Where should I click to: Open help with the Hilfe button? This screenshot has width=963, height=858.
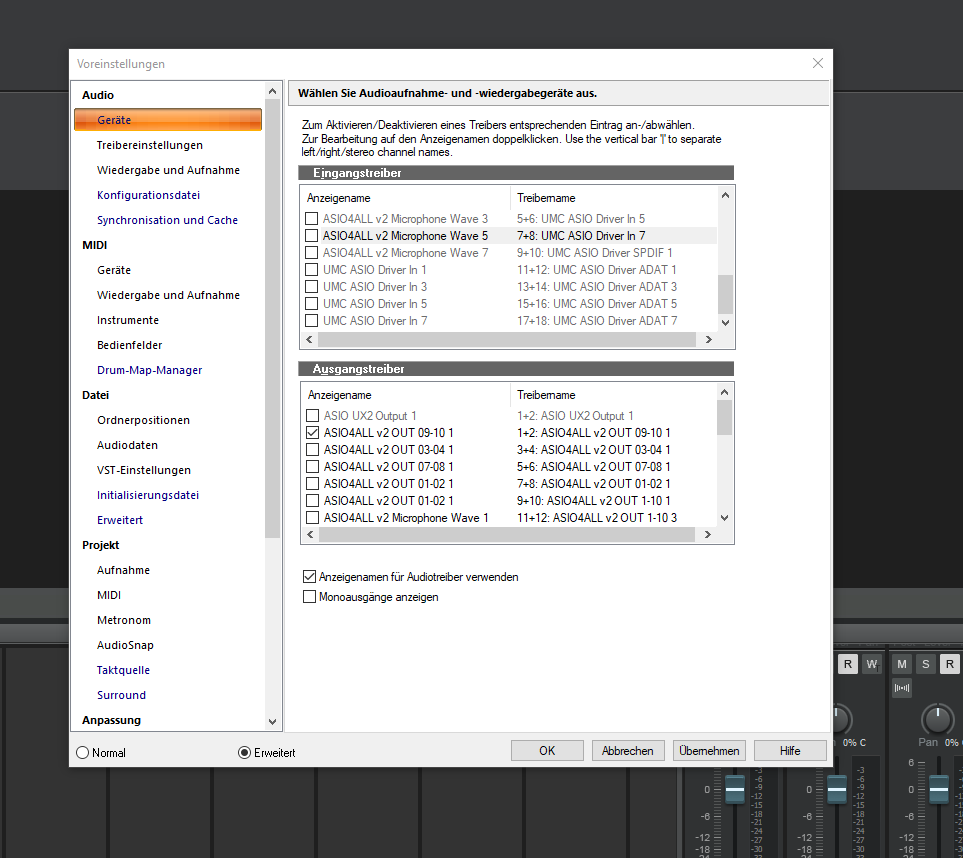(790, 751)
